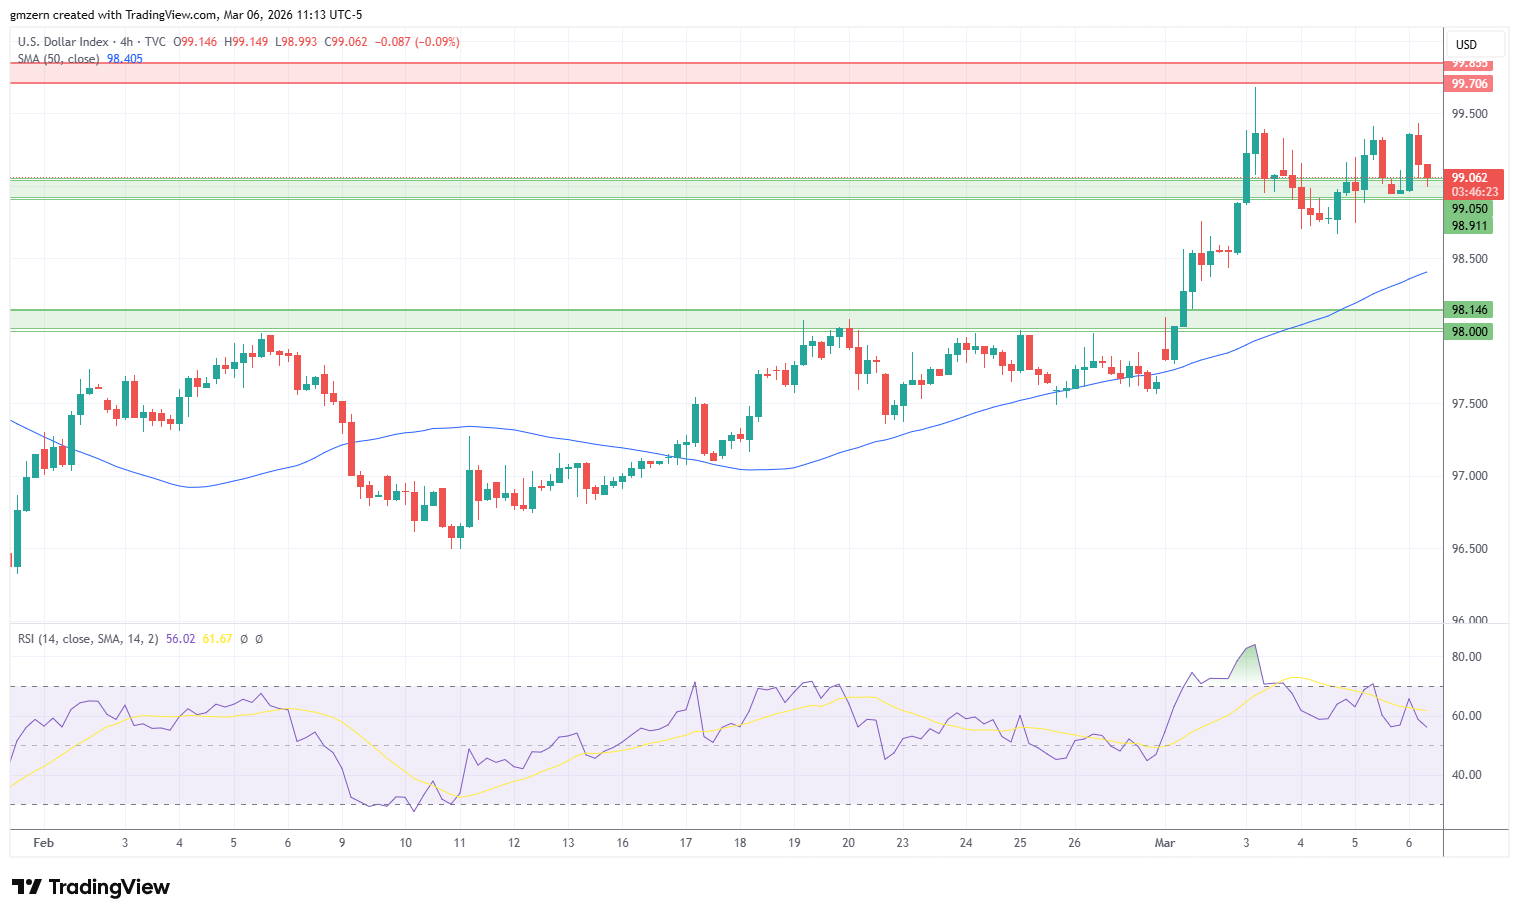
Task: Click the Mar label on the time axis
Action: tap(1165, 843)
